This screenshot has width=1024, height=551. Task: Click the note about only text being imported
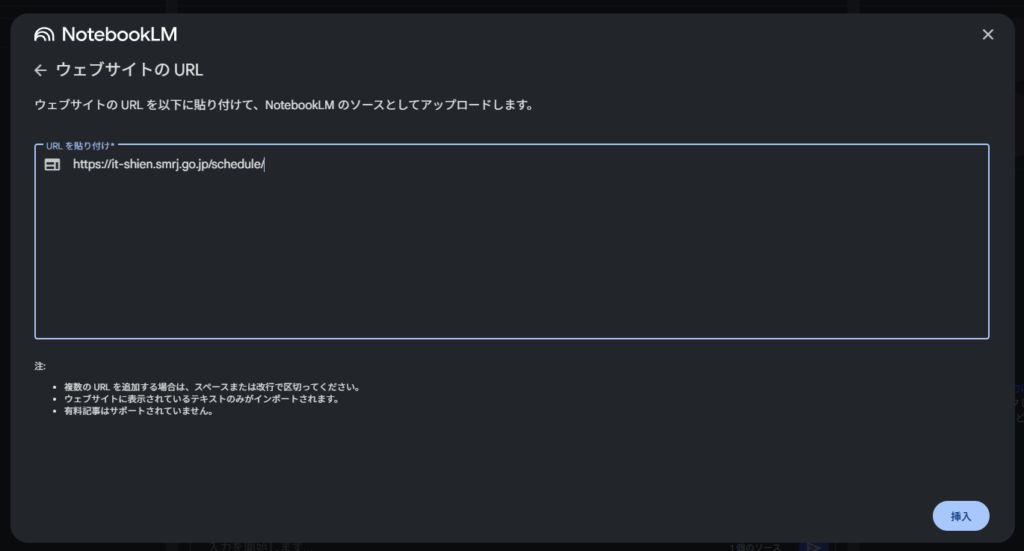point(201,399)
